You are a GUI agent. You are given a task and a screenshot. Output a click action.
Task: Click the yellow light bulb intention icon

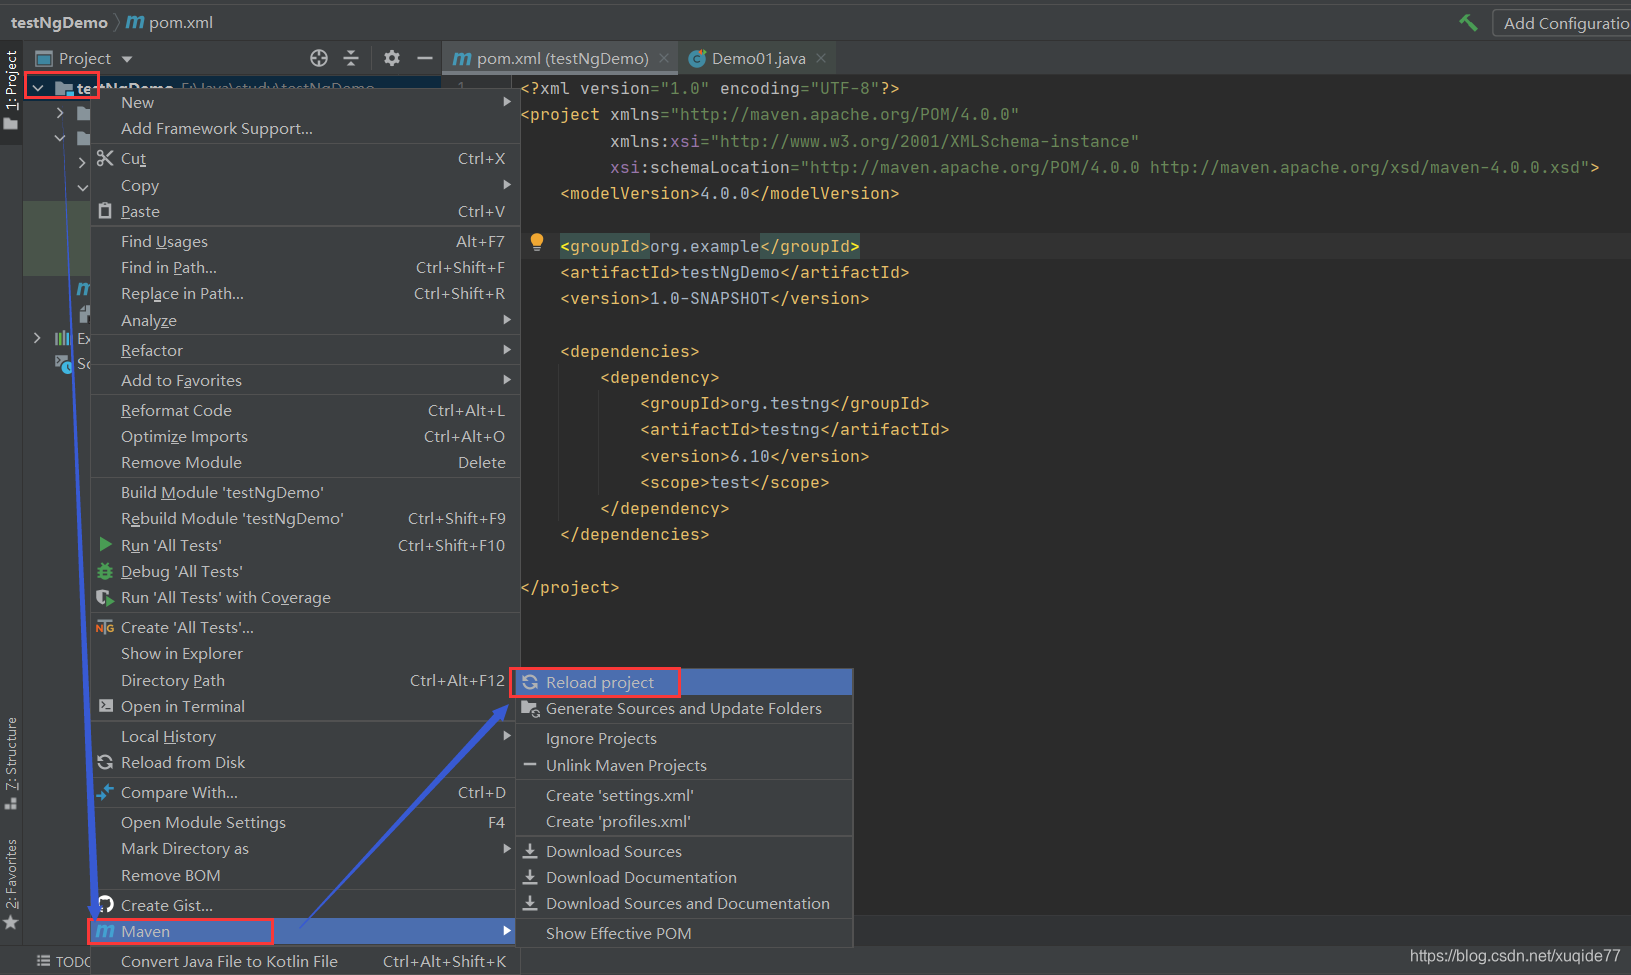click(x=537, y=242)
